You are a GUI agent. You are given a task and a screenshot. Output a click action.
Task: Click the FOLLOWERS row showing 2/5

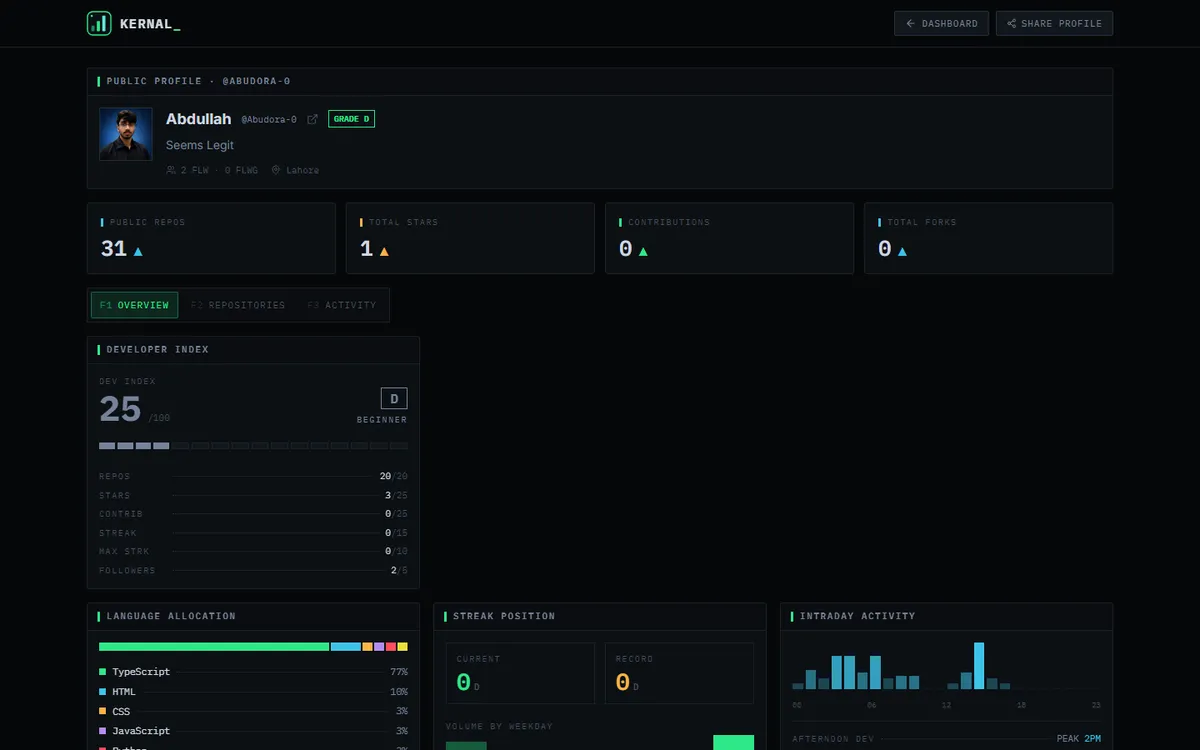tap(253, 571)
